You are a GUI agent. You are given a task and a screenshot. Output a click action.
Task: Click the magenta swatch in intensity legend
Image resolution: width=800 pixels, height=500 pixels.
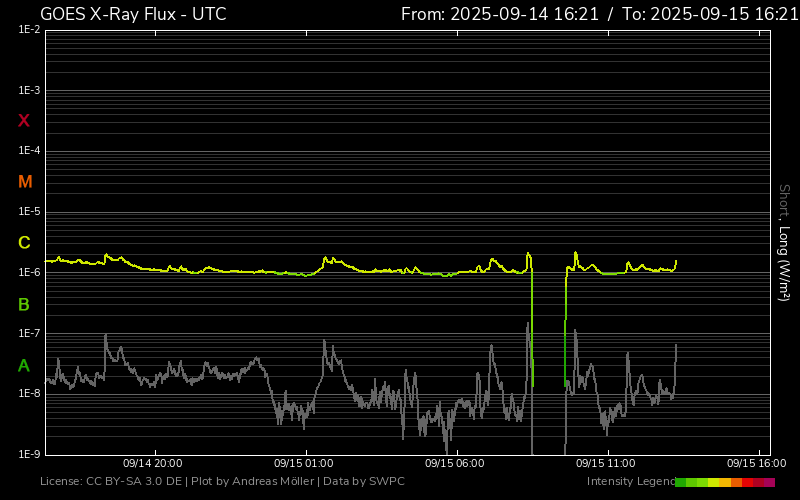[x=769, y=482]
